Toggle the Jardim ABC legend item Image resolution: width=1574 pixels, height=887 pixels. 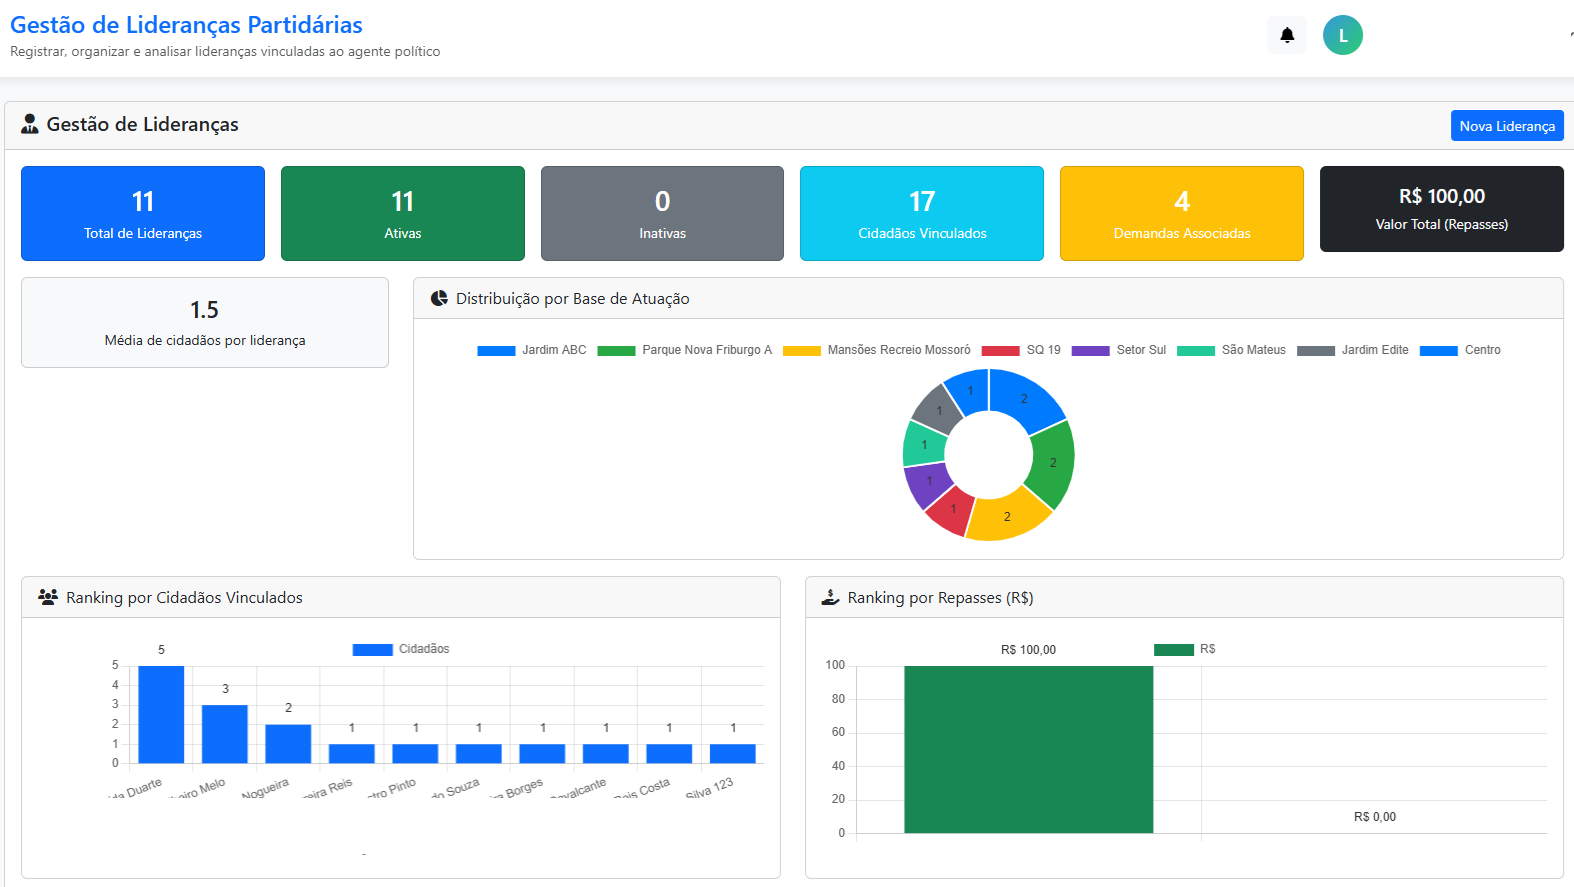[532, 350]
